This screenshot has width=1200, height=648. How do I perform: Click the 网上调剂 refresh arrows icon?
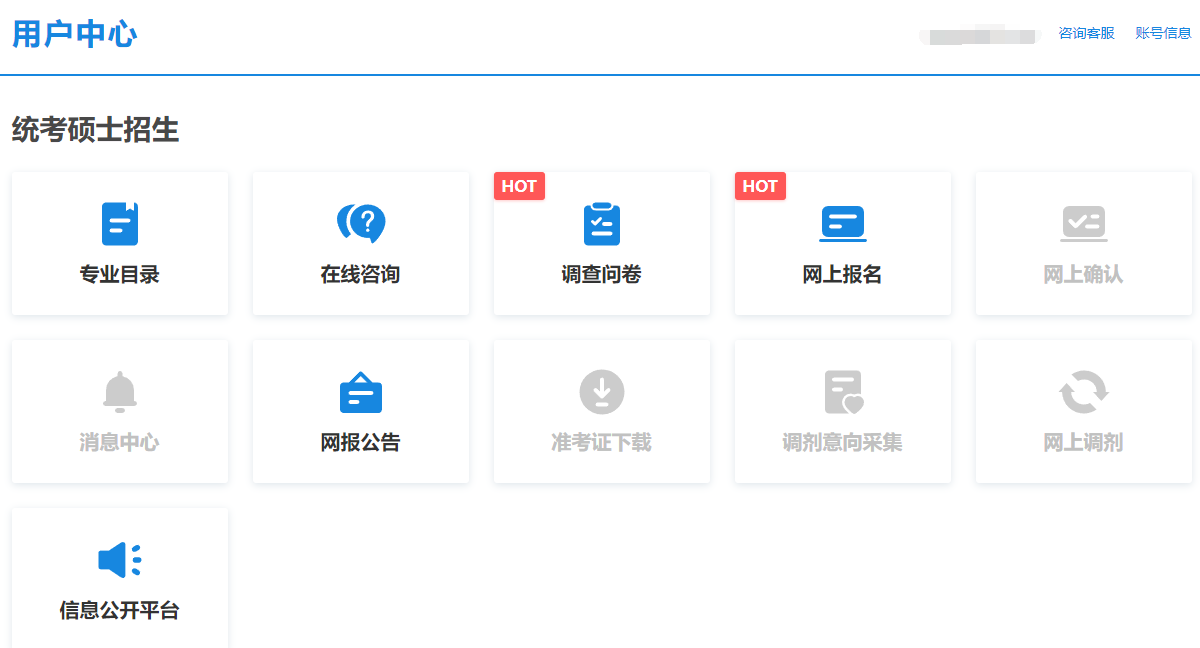(1084, 391)
